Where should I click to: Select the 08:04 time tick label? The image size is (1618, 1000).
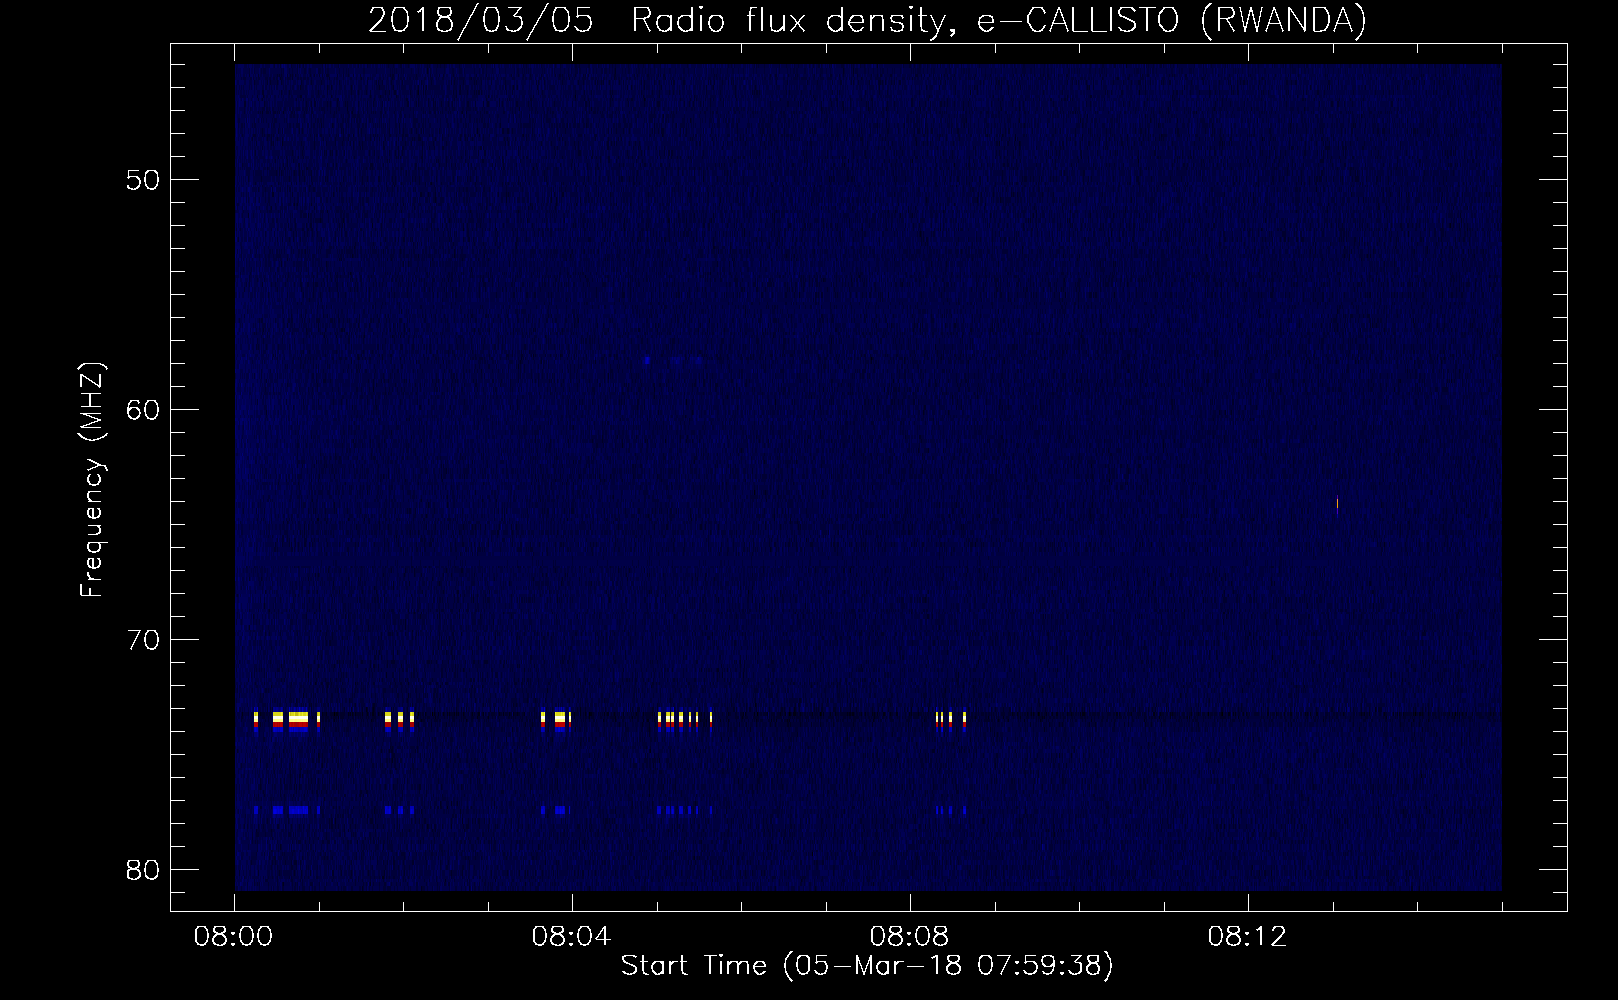pyautogui.click(x=572, y=938)
